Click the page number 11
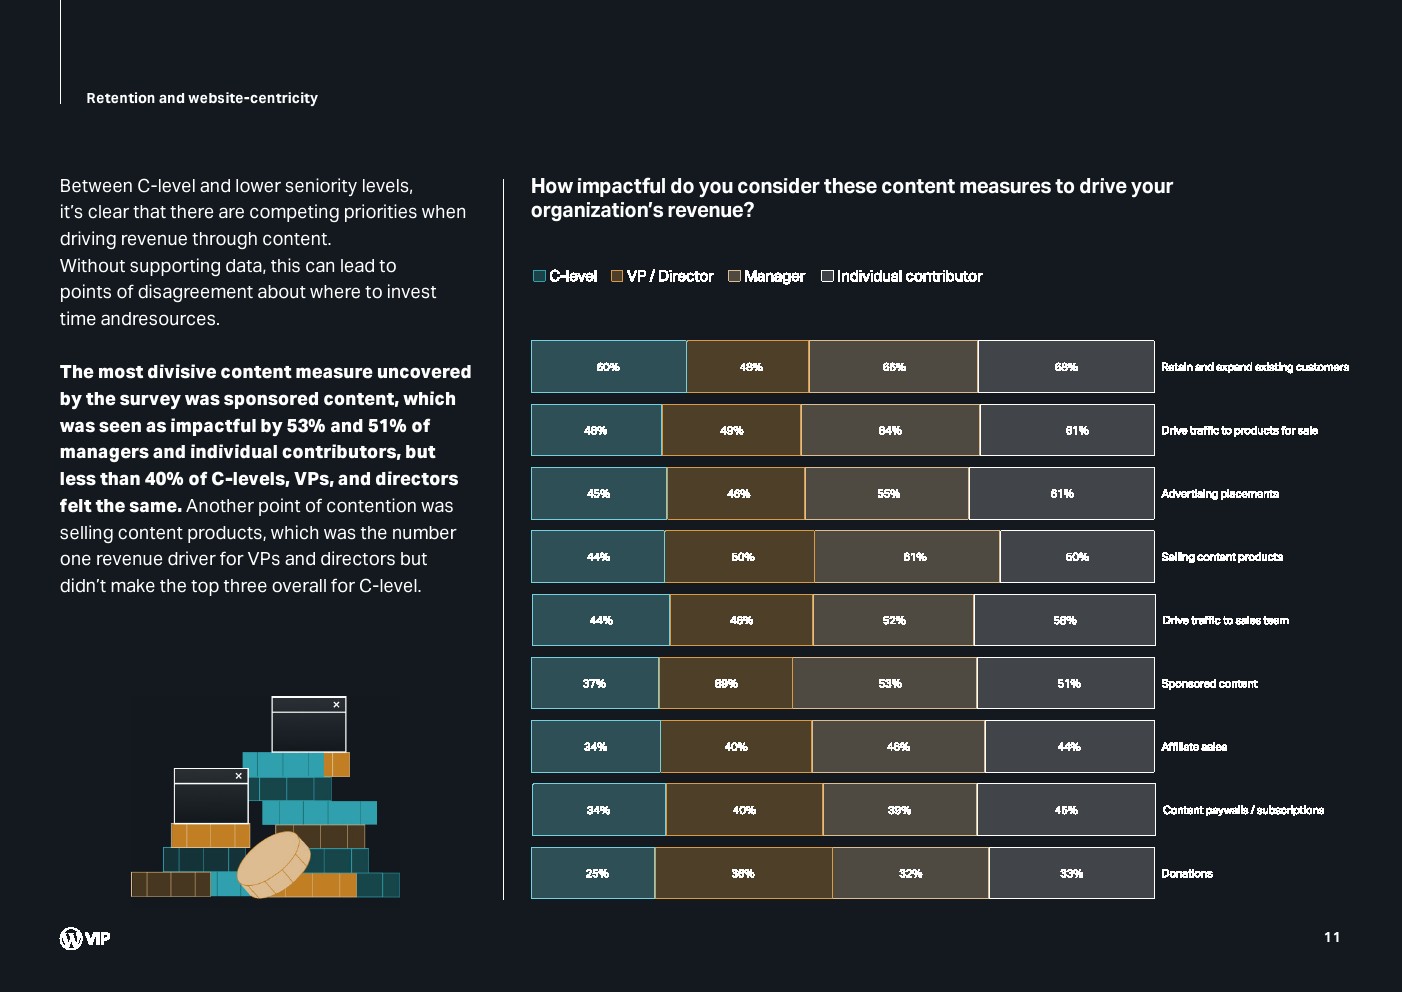1402x992 pixels. 1332,937
